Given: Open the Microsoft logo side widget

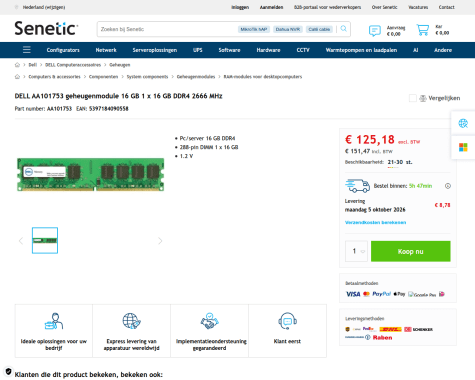Looking at the screenshot, I should point(463,147).
